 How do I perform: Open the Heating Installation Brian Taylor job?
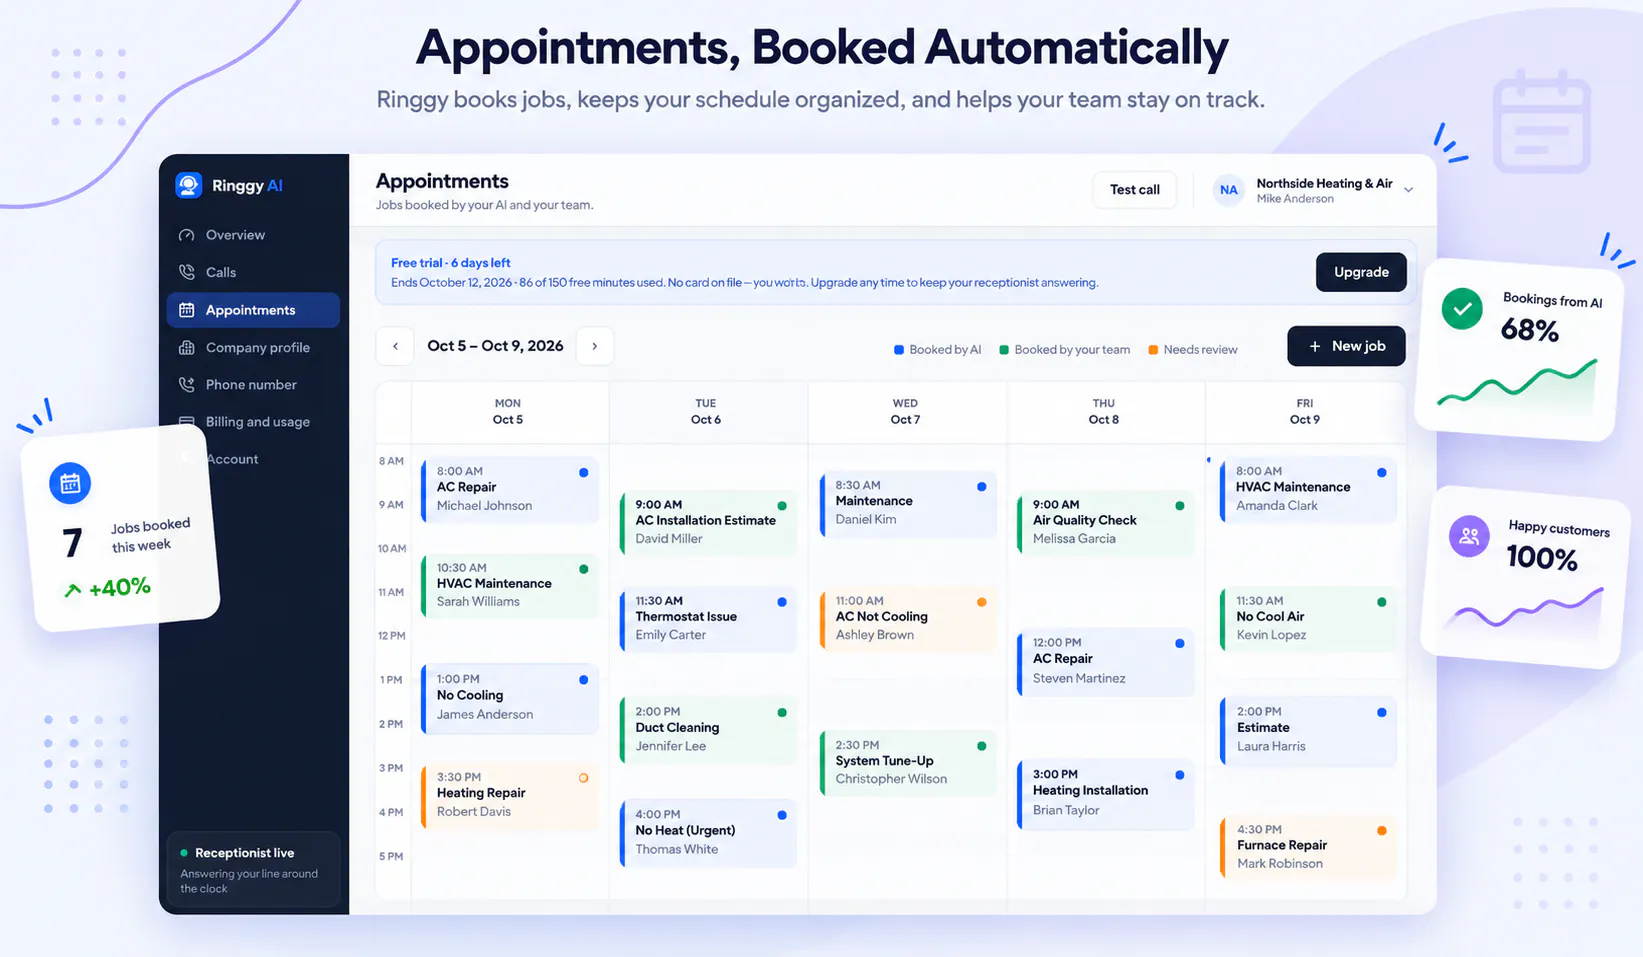[1106, 793]
